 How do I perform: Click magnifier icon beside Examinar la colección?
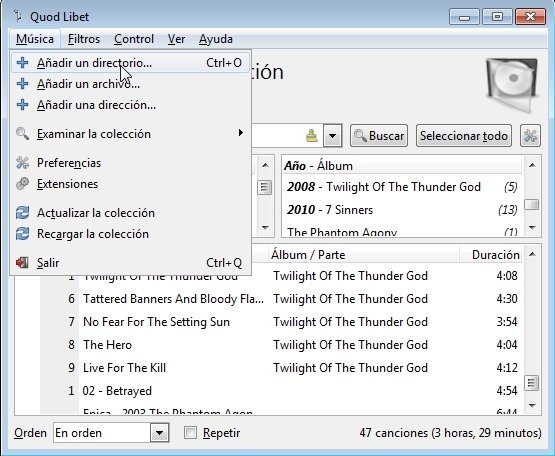click(22, 134)
